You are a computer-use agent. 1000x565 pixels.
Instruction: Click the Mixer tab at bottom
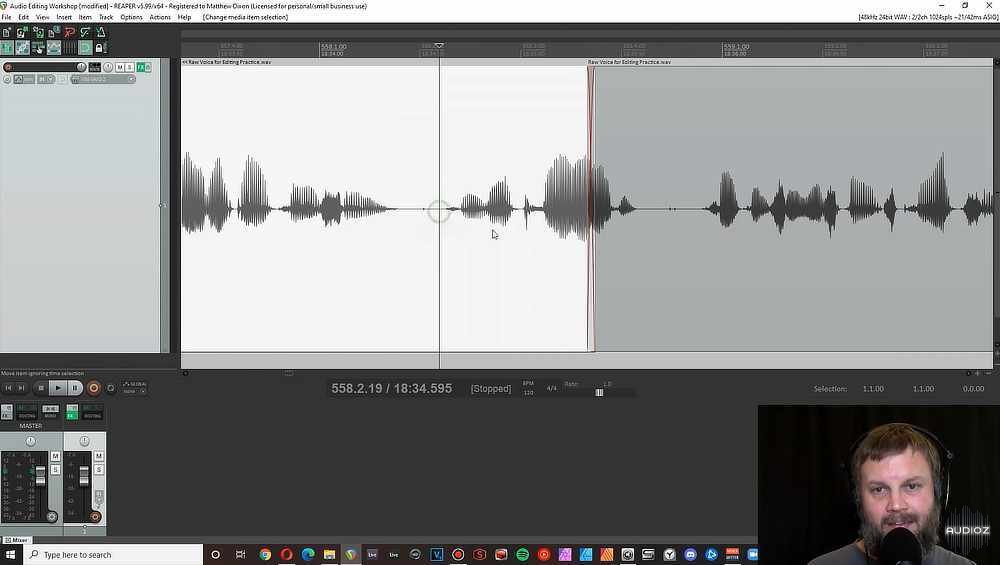click(x=16, y=540)
